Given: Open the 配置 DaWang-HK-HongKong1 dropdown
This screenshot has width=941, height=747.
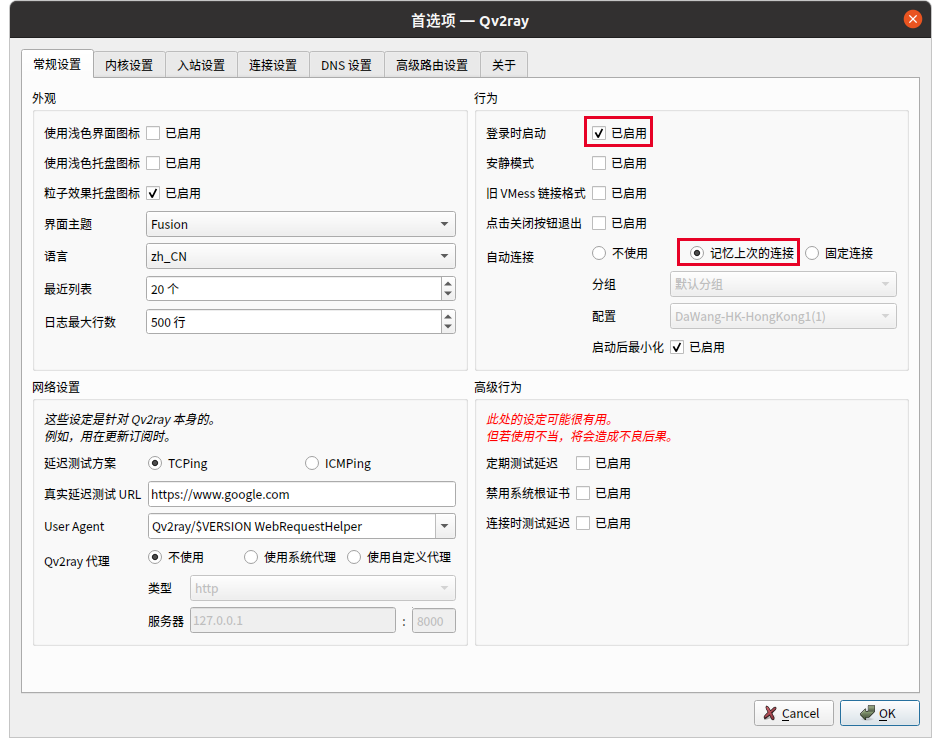Looking at the screenshot, I should pos(783,317).
